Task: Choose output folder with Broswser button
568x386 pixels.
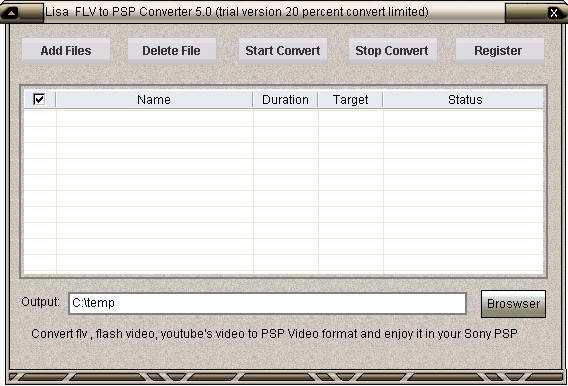Action: pos(513,304)
